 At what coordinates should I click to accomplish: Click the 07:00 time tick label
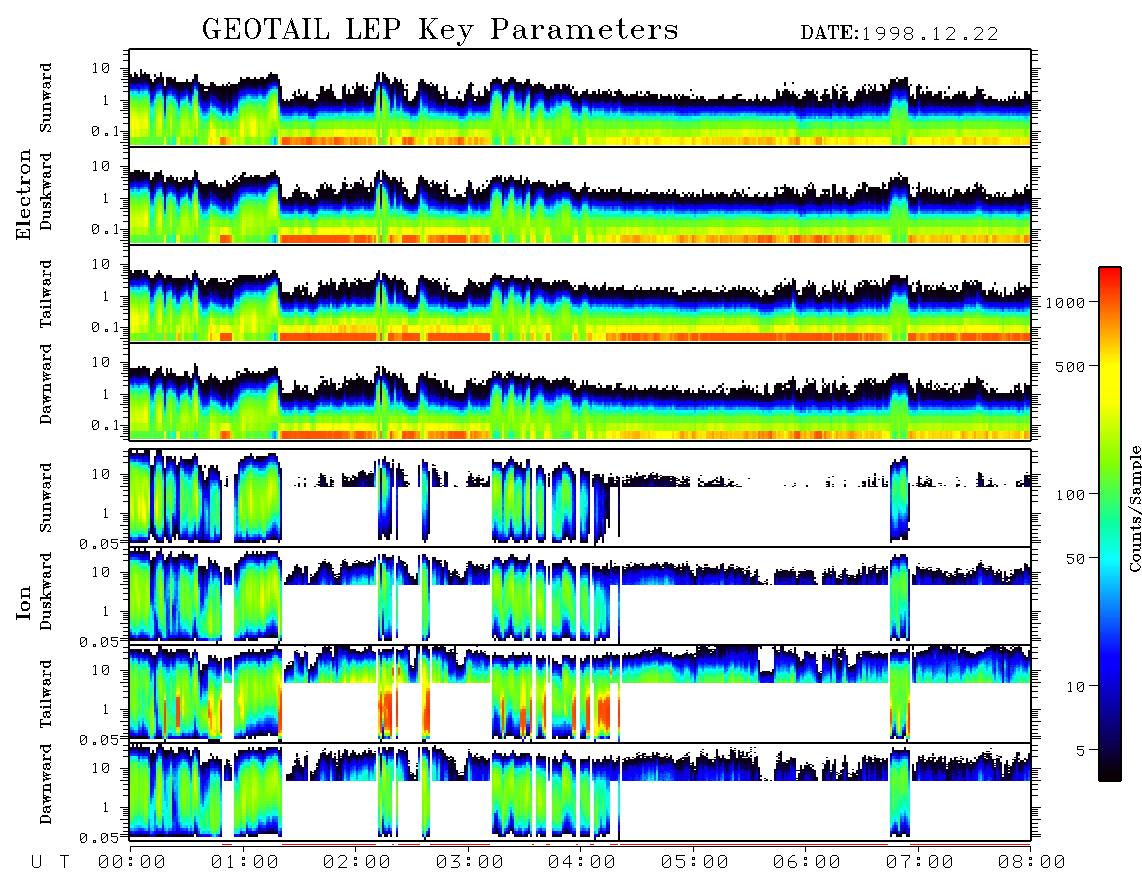[920, 863]
